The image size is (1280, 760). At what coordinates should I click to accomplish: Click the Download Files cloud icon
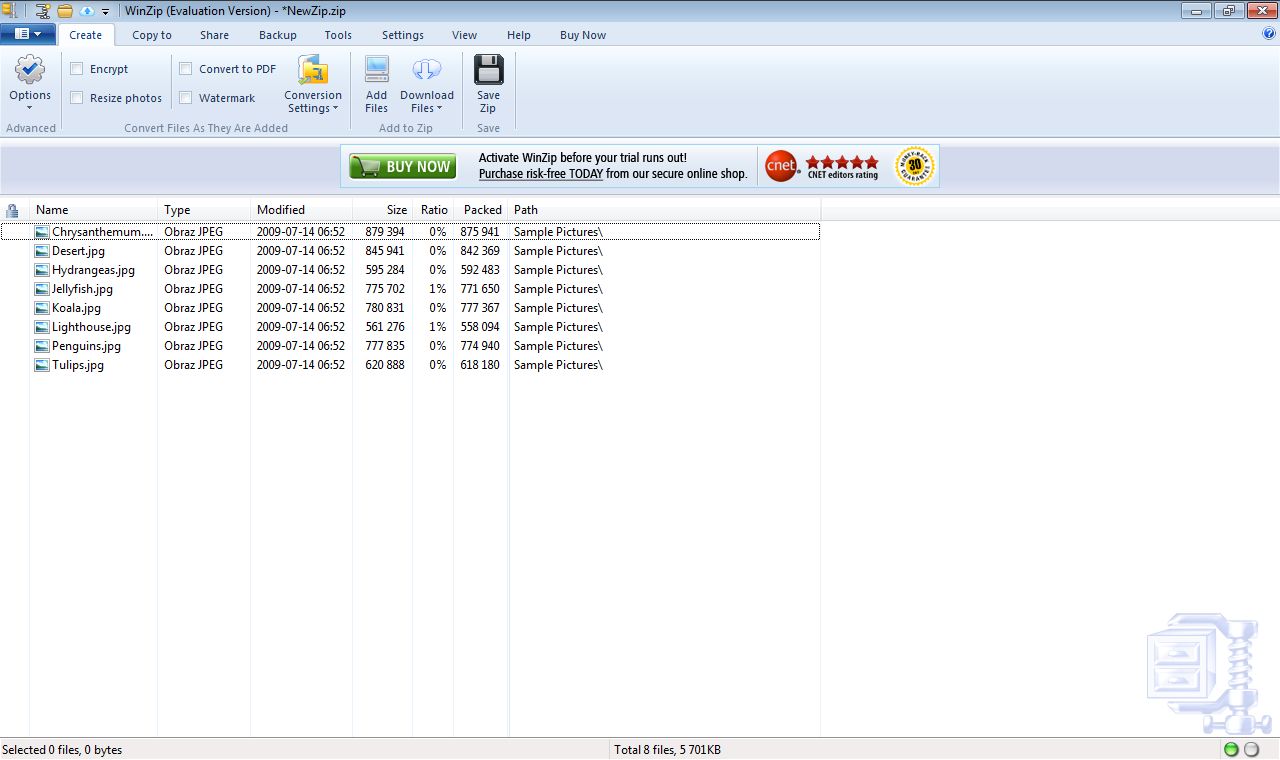click(427, 70)
